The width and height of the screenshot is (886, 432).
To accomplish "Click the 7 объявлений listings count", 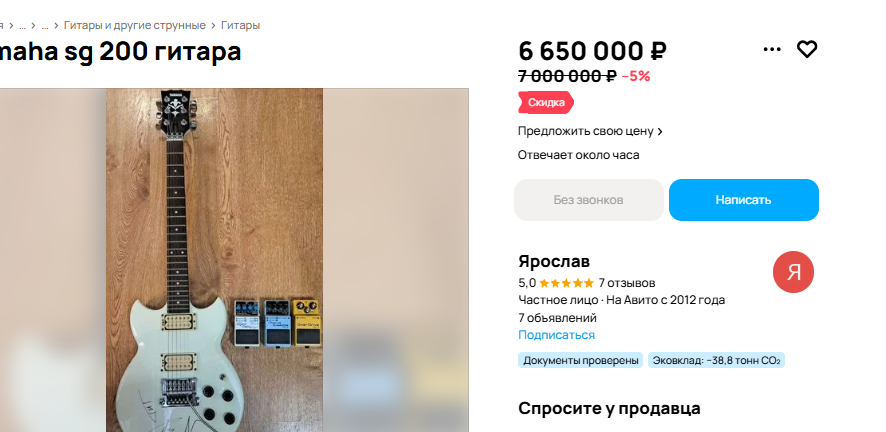I will pos(557,318).
